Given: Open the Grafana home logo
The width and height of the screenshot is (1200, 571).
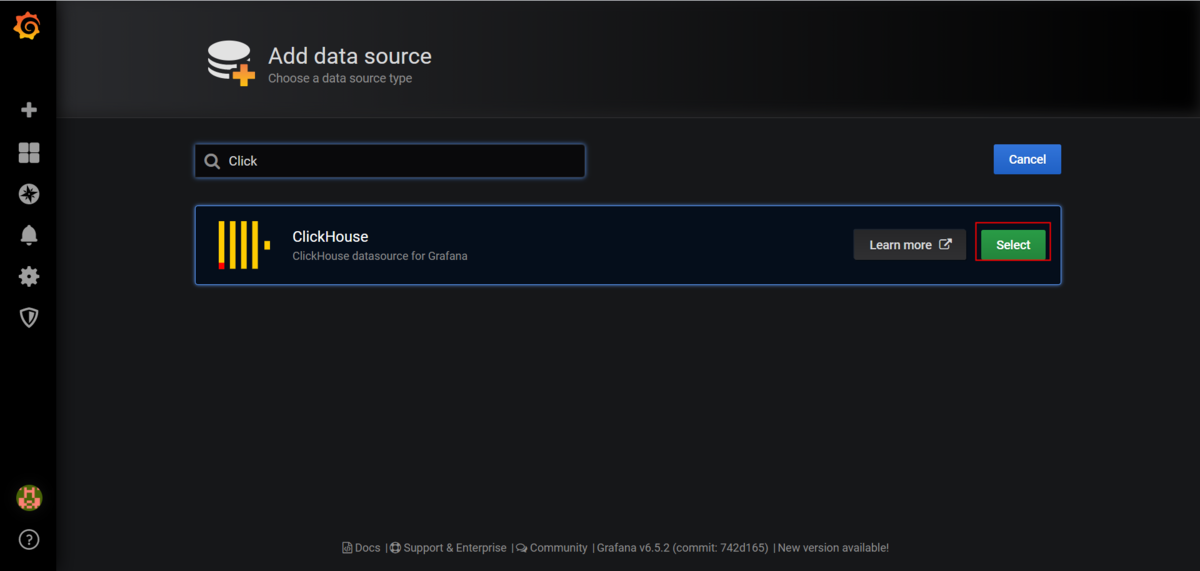Looking at the screenshot, I should (28, 27).
